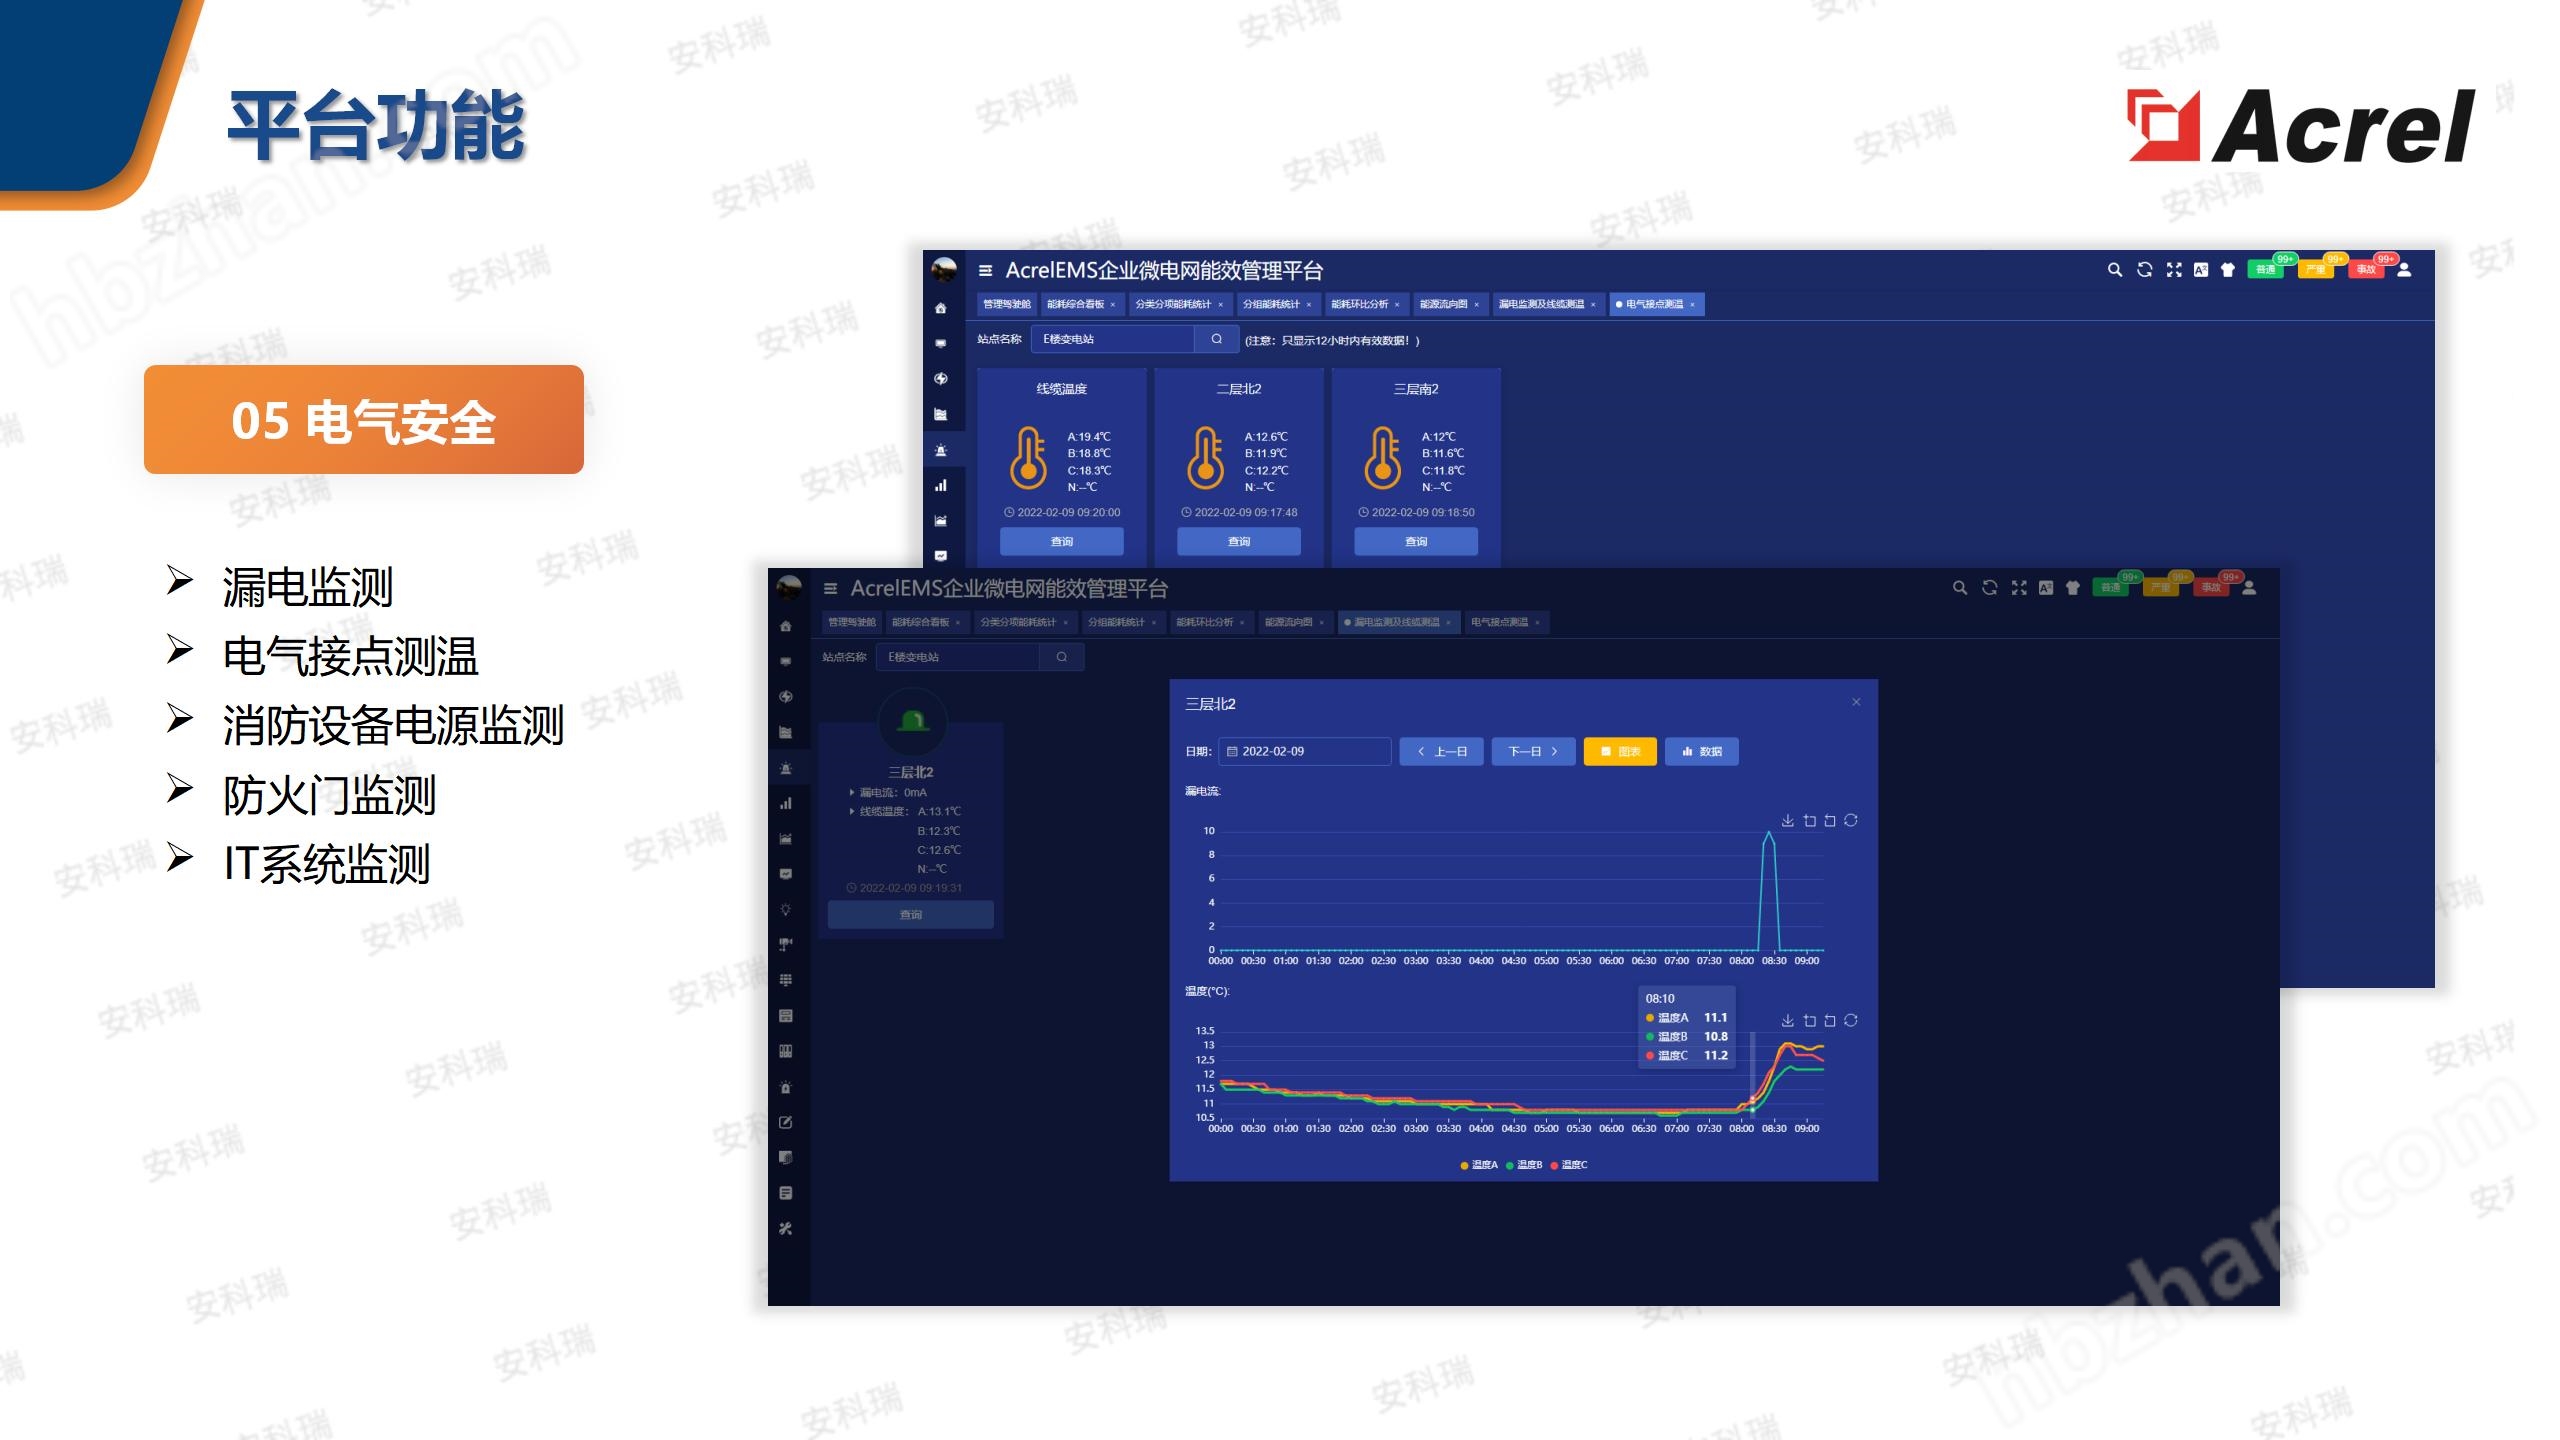This screenshot has width=2560, height=1440.
Task: Toggle the 温度A legend series
Action: 1479,1165
